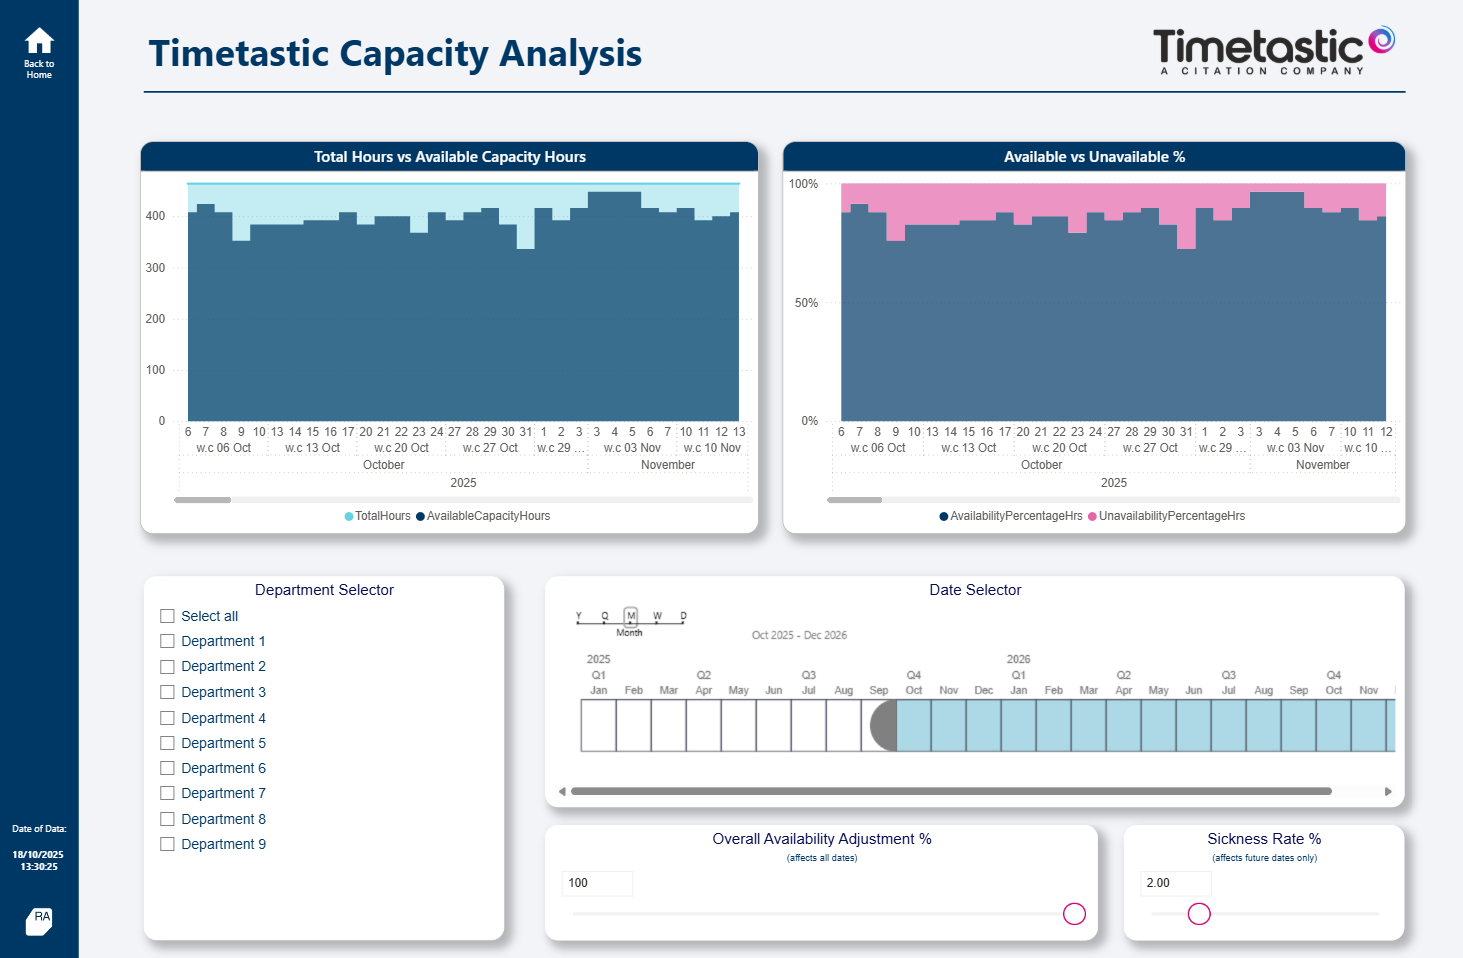Click AvailabilityPercentageHrs legend marker

coord(944,516)
